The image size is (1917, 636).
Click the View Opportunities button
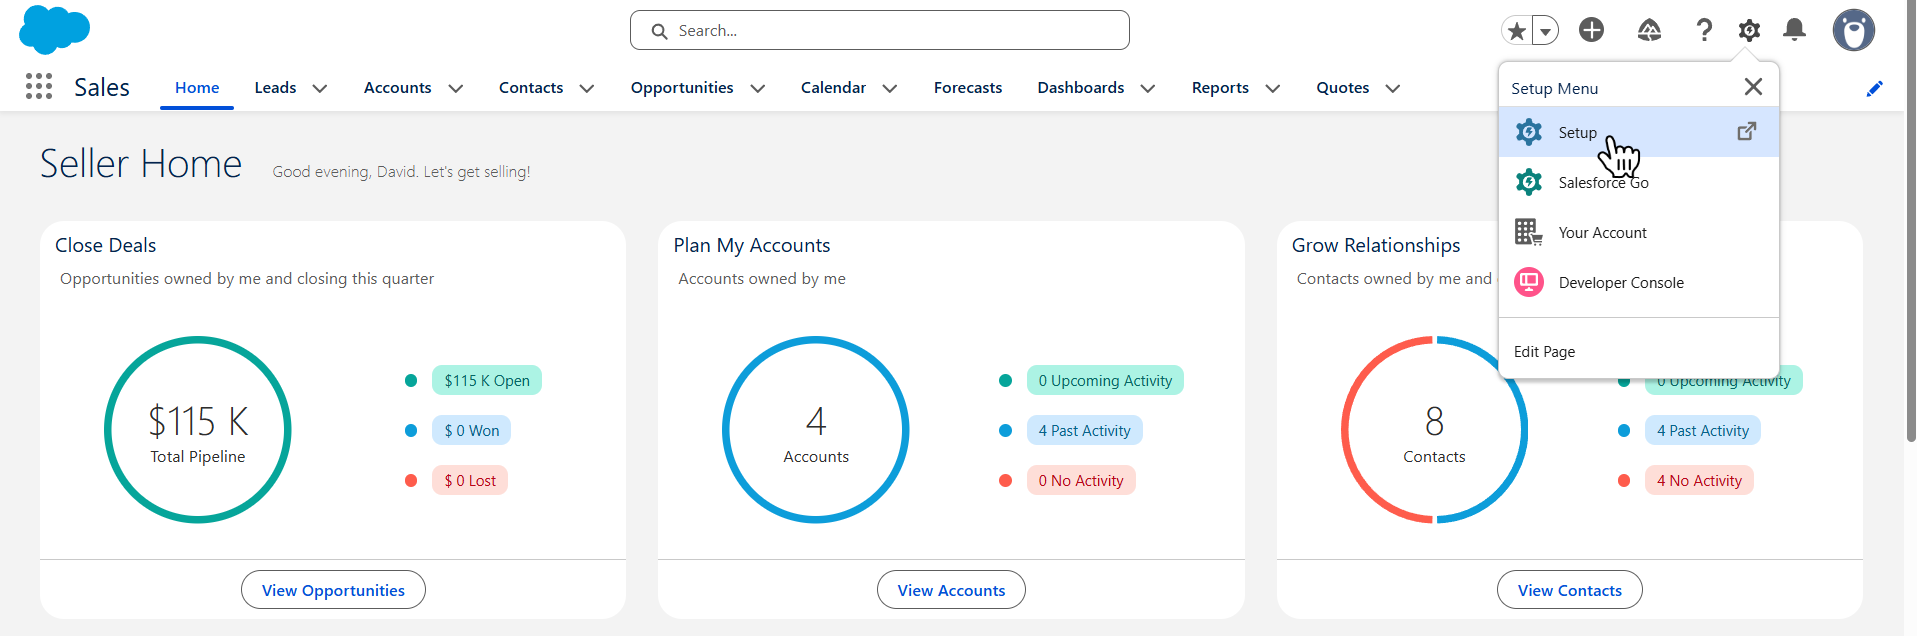pyautogui.click(x=333, y=590)
